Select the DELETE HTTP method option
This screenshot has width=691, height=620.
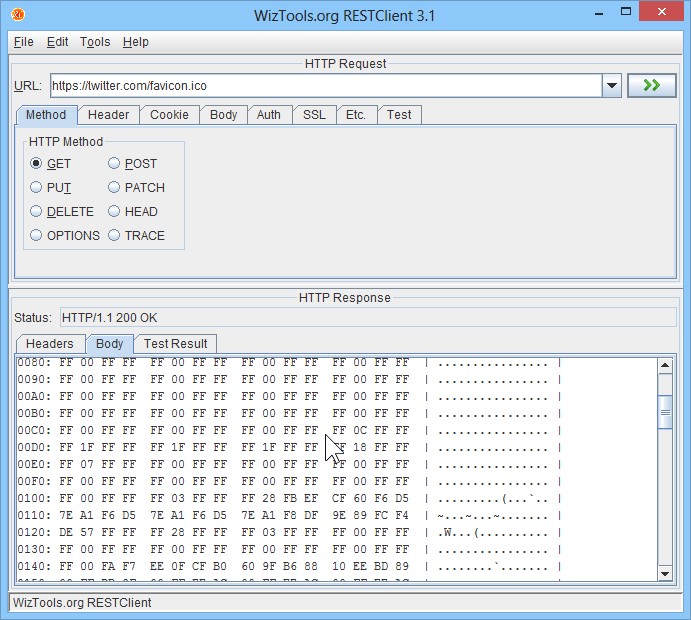37,212
